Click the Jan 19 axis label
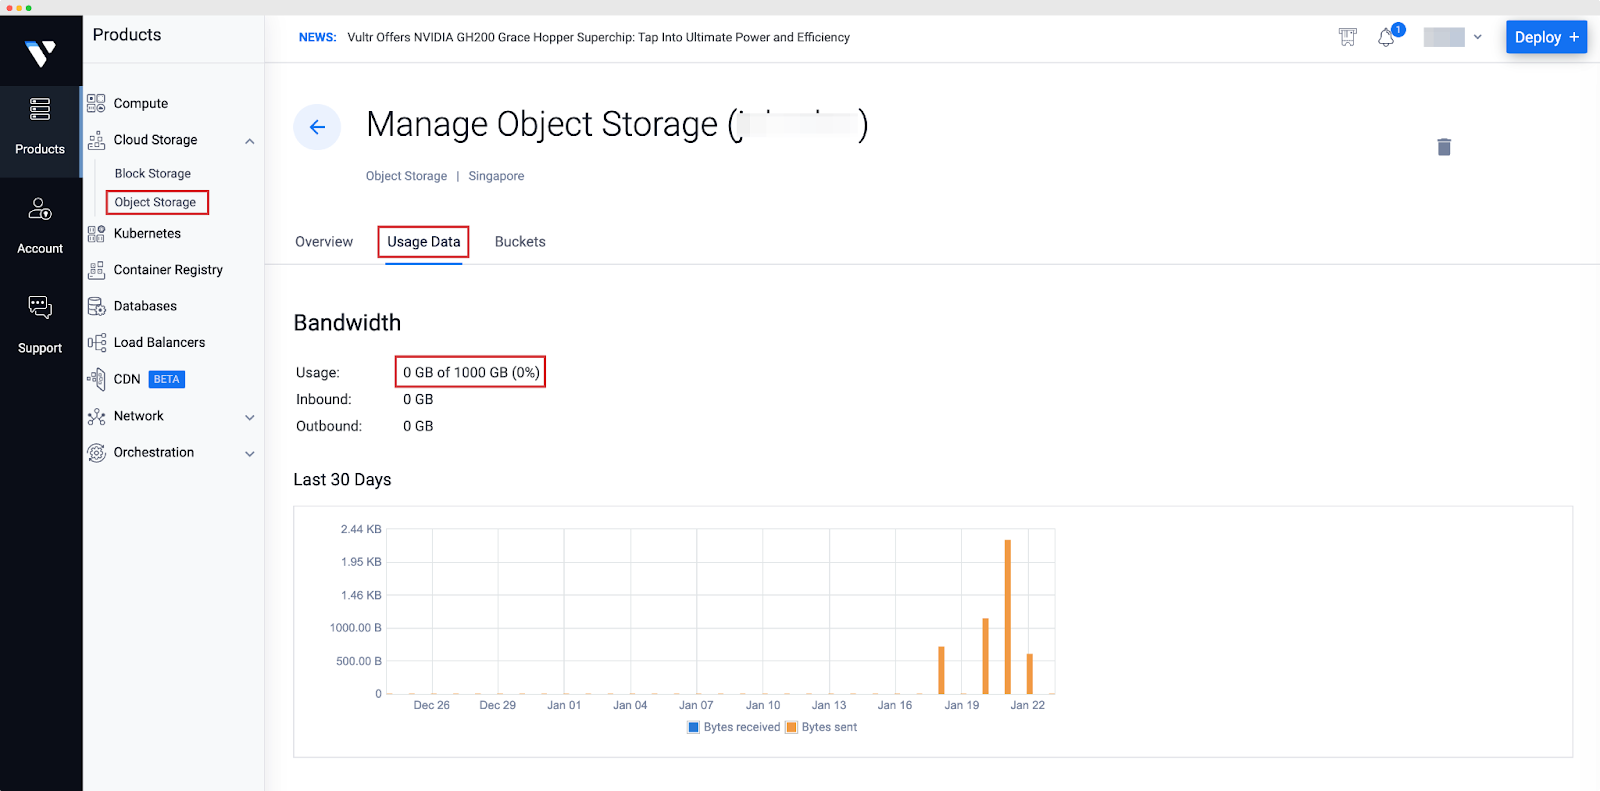The image size is (1600, 791). coord(962,706)
